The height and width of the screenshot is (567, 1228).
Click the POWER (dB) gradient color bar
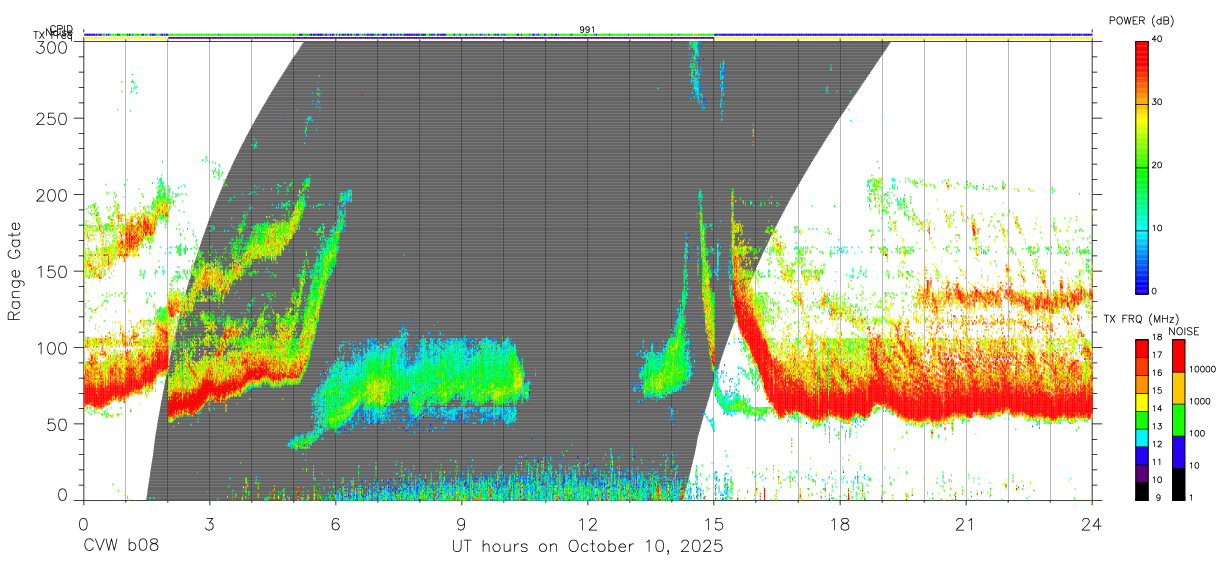pos(1141,166)
